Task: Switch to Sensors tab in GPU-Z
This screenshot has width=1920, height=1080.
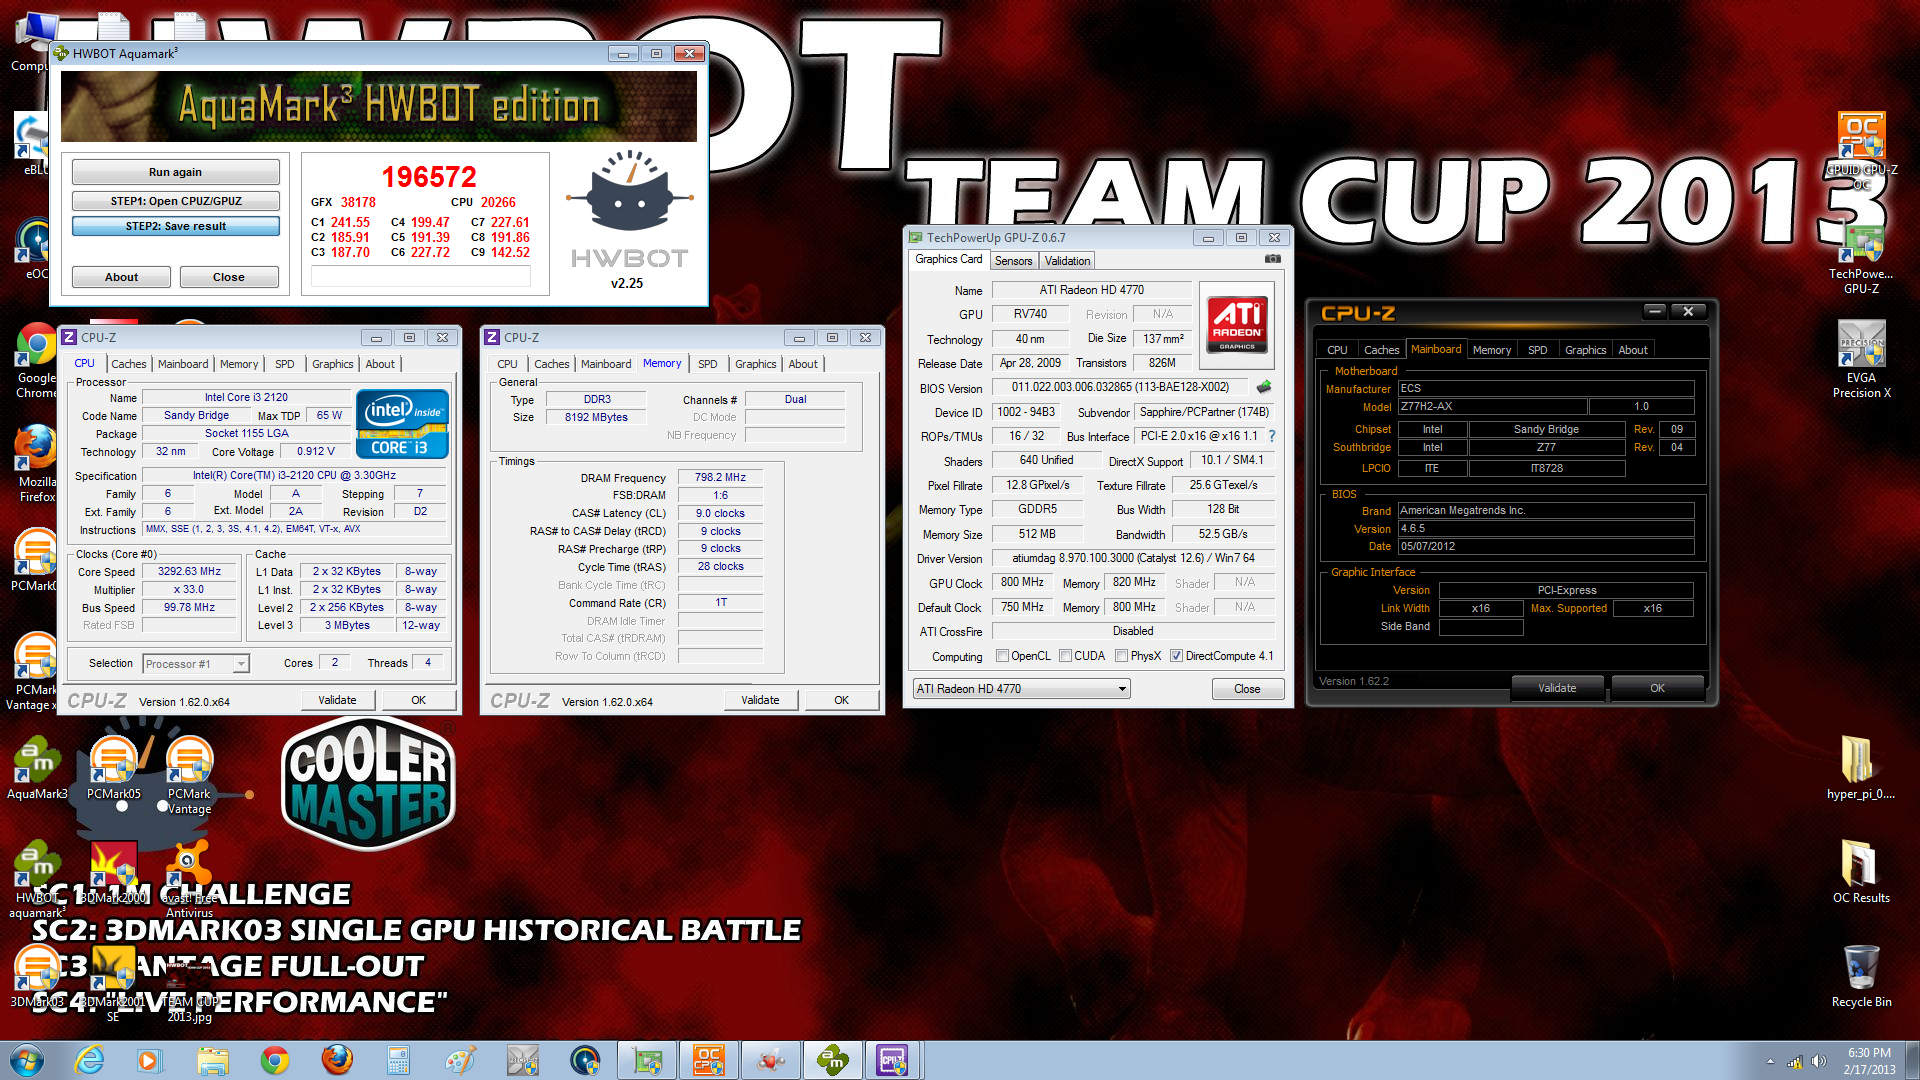Action: 1013,261
